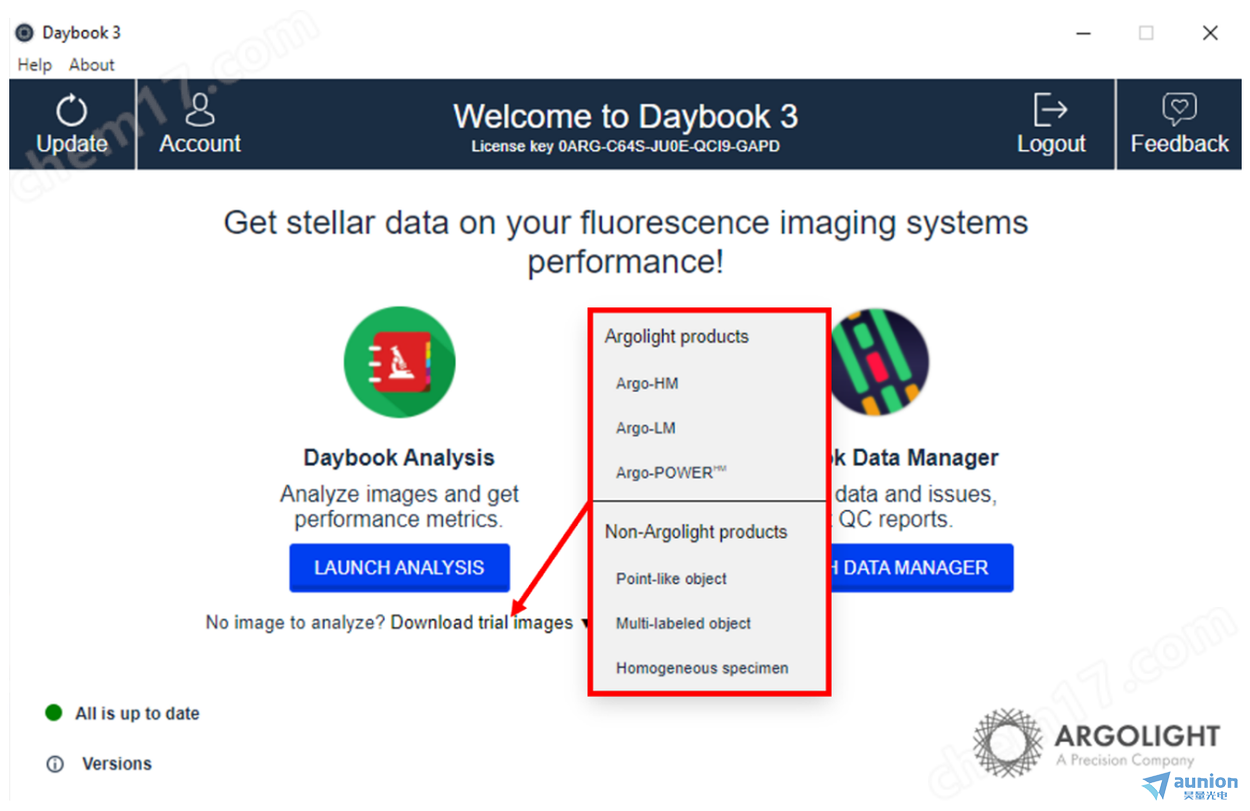Open the Account profile icon
This screenshot has width=1250, height=811.
(x=200, y=109)
